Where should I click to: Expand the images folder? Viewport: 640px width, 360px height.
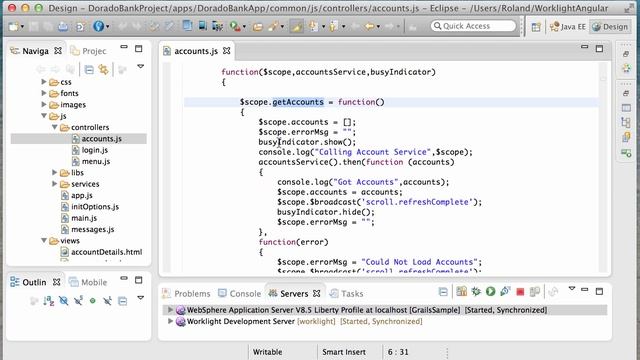[x=44, y=104]
